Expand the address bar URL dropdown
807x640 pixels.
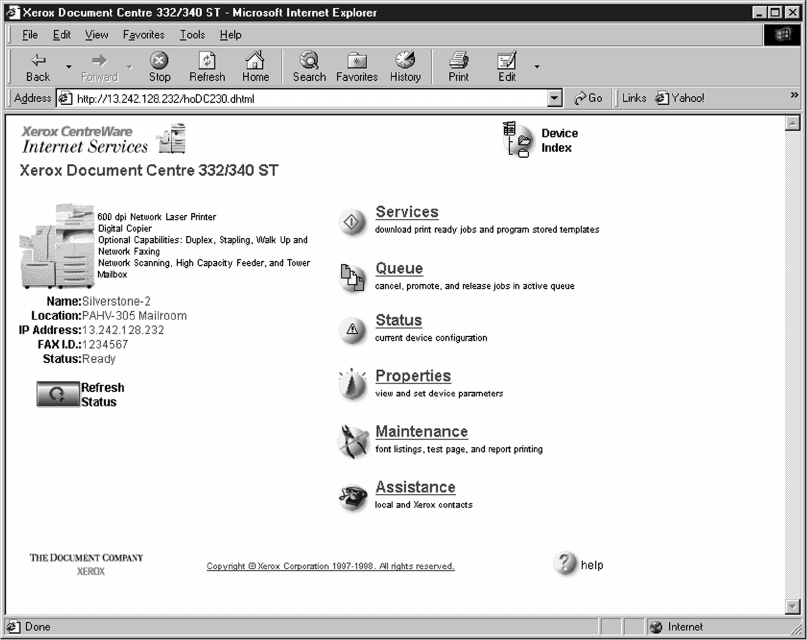tap(554, 98)
